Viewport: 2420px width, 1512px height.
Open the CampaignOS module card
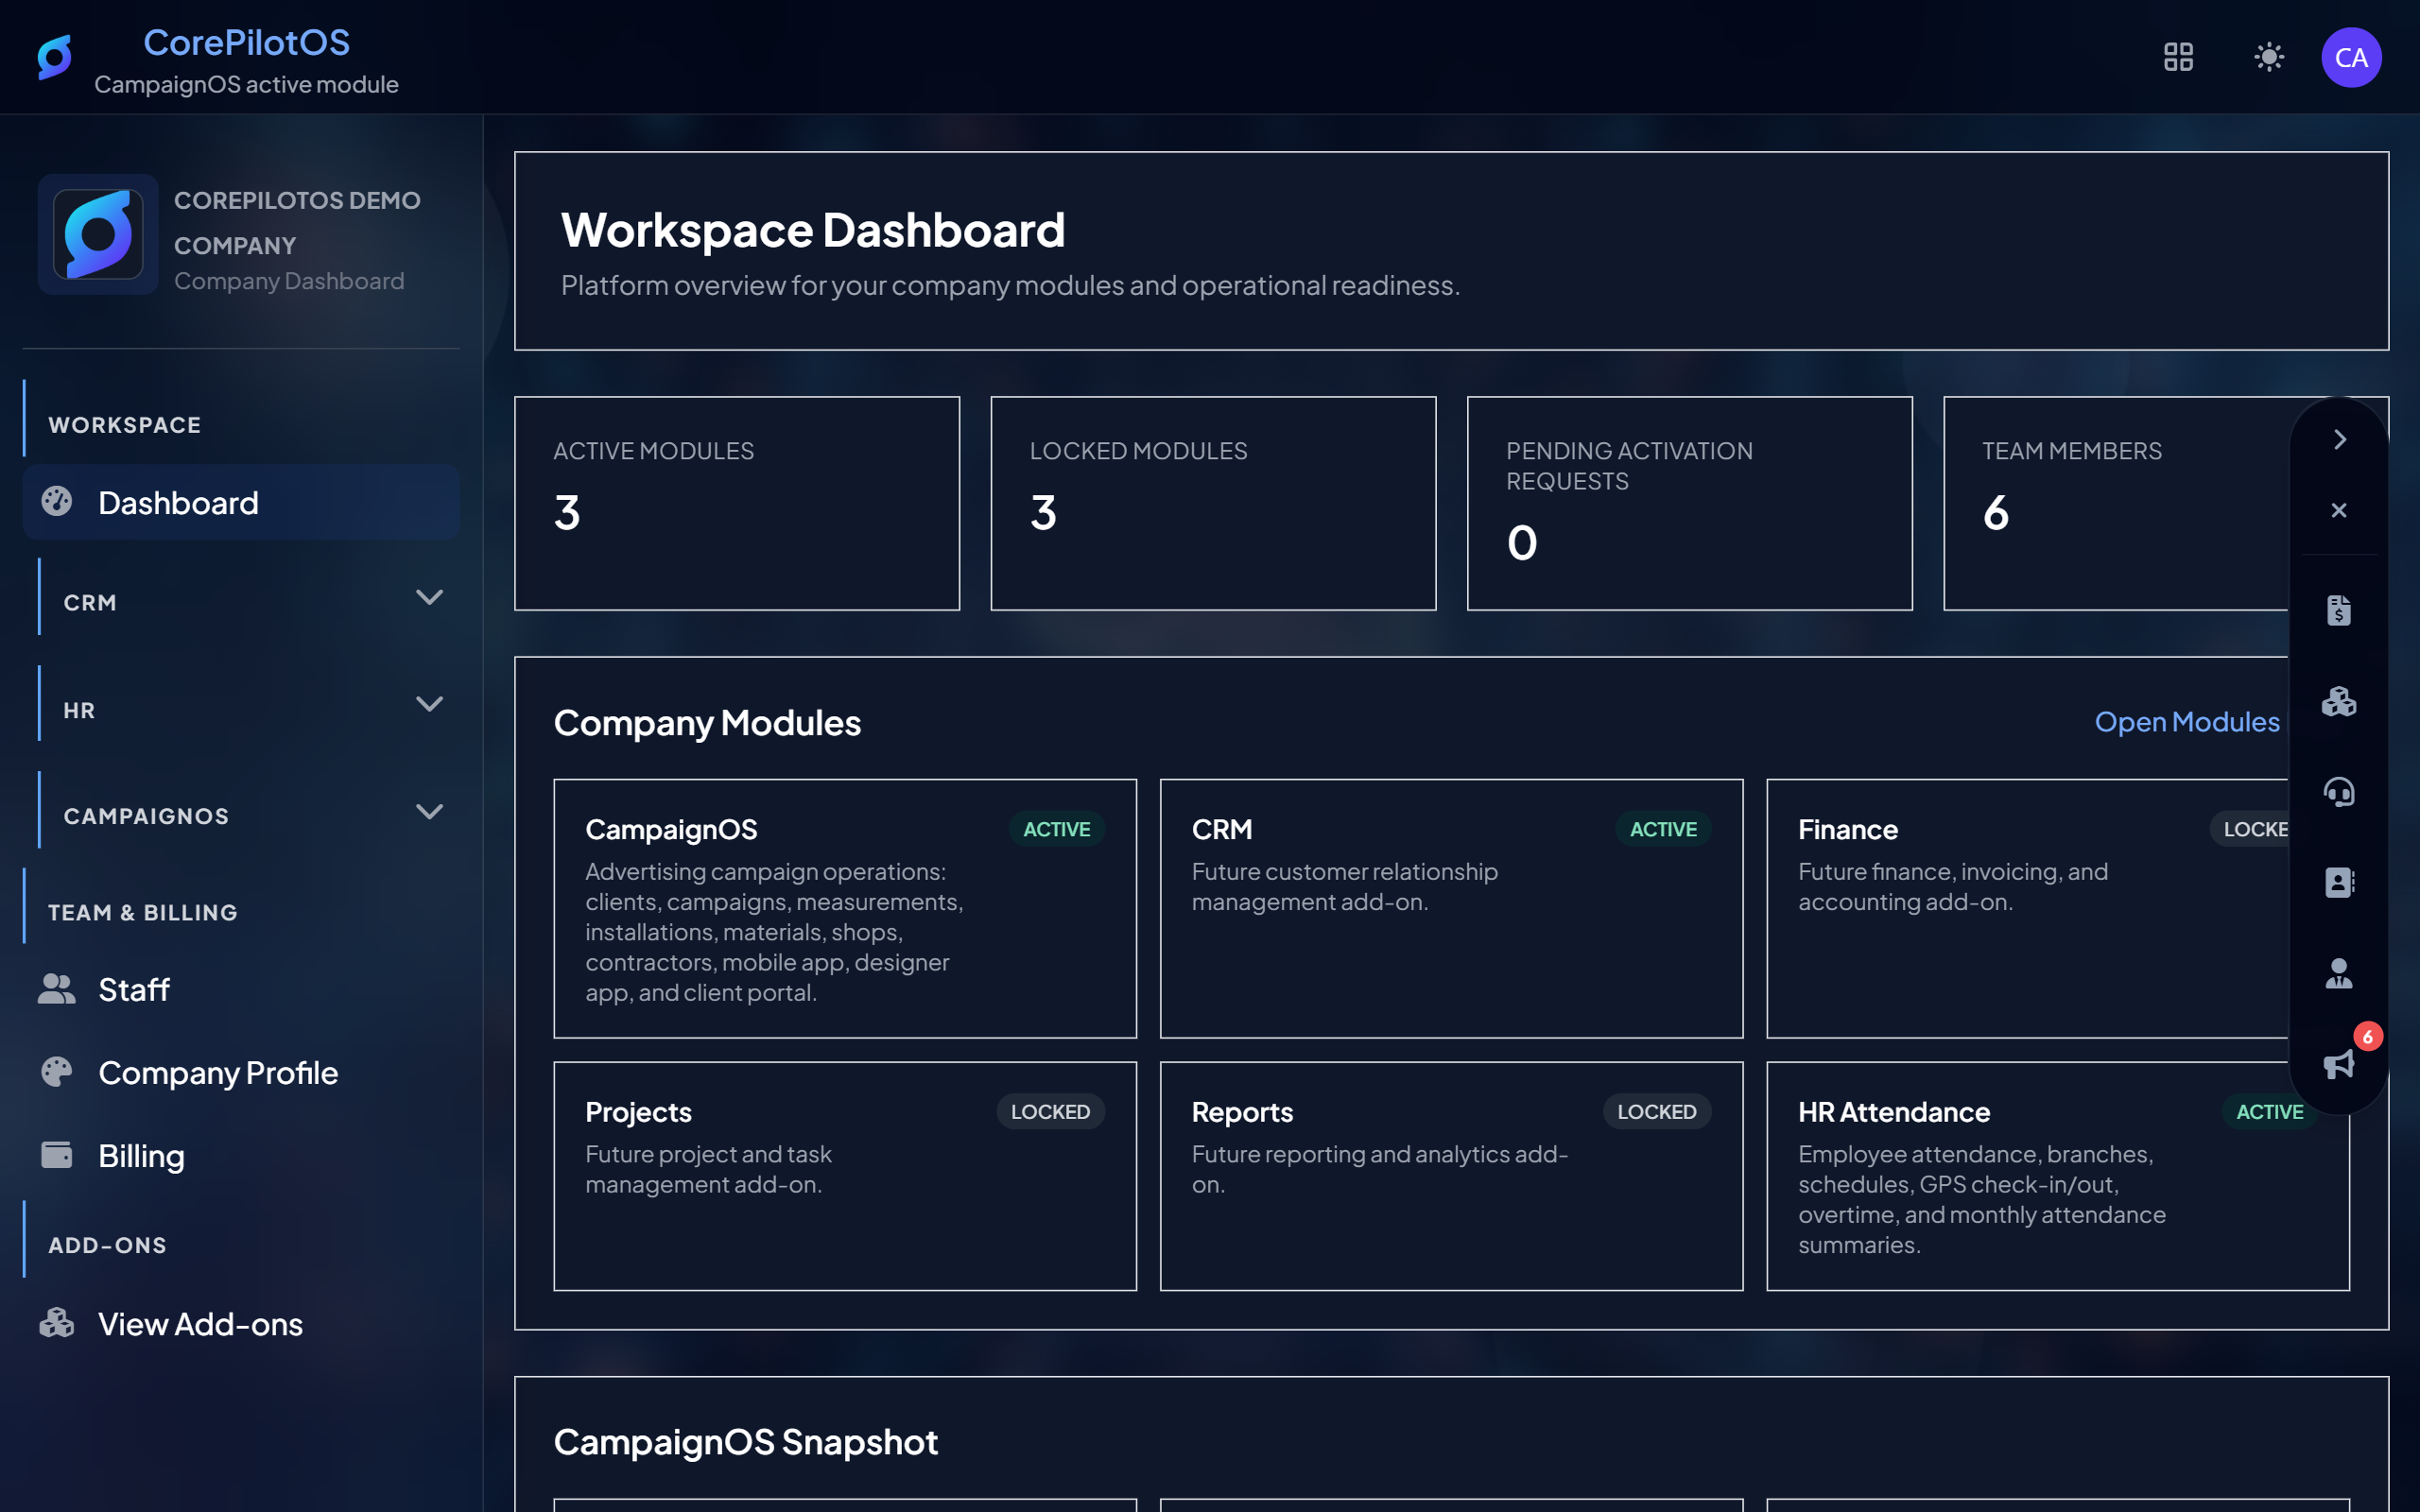[x=845, y=908]
